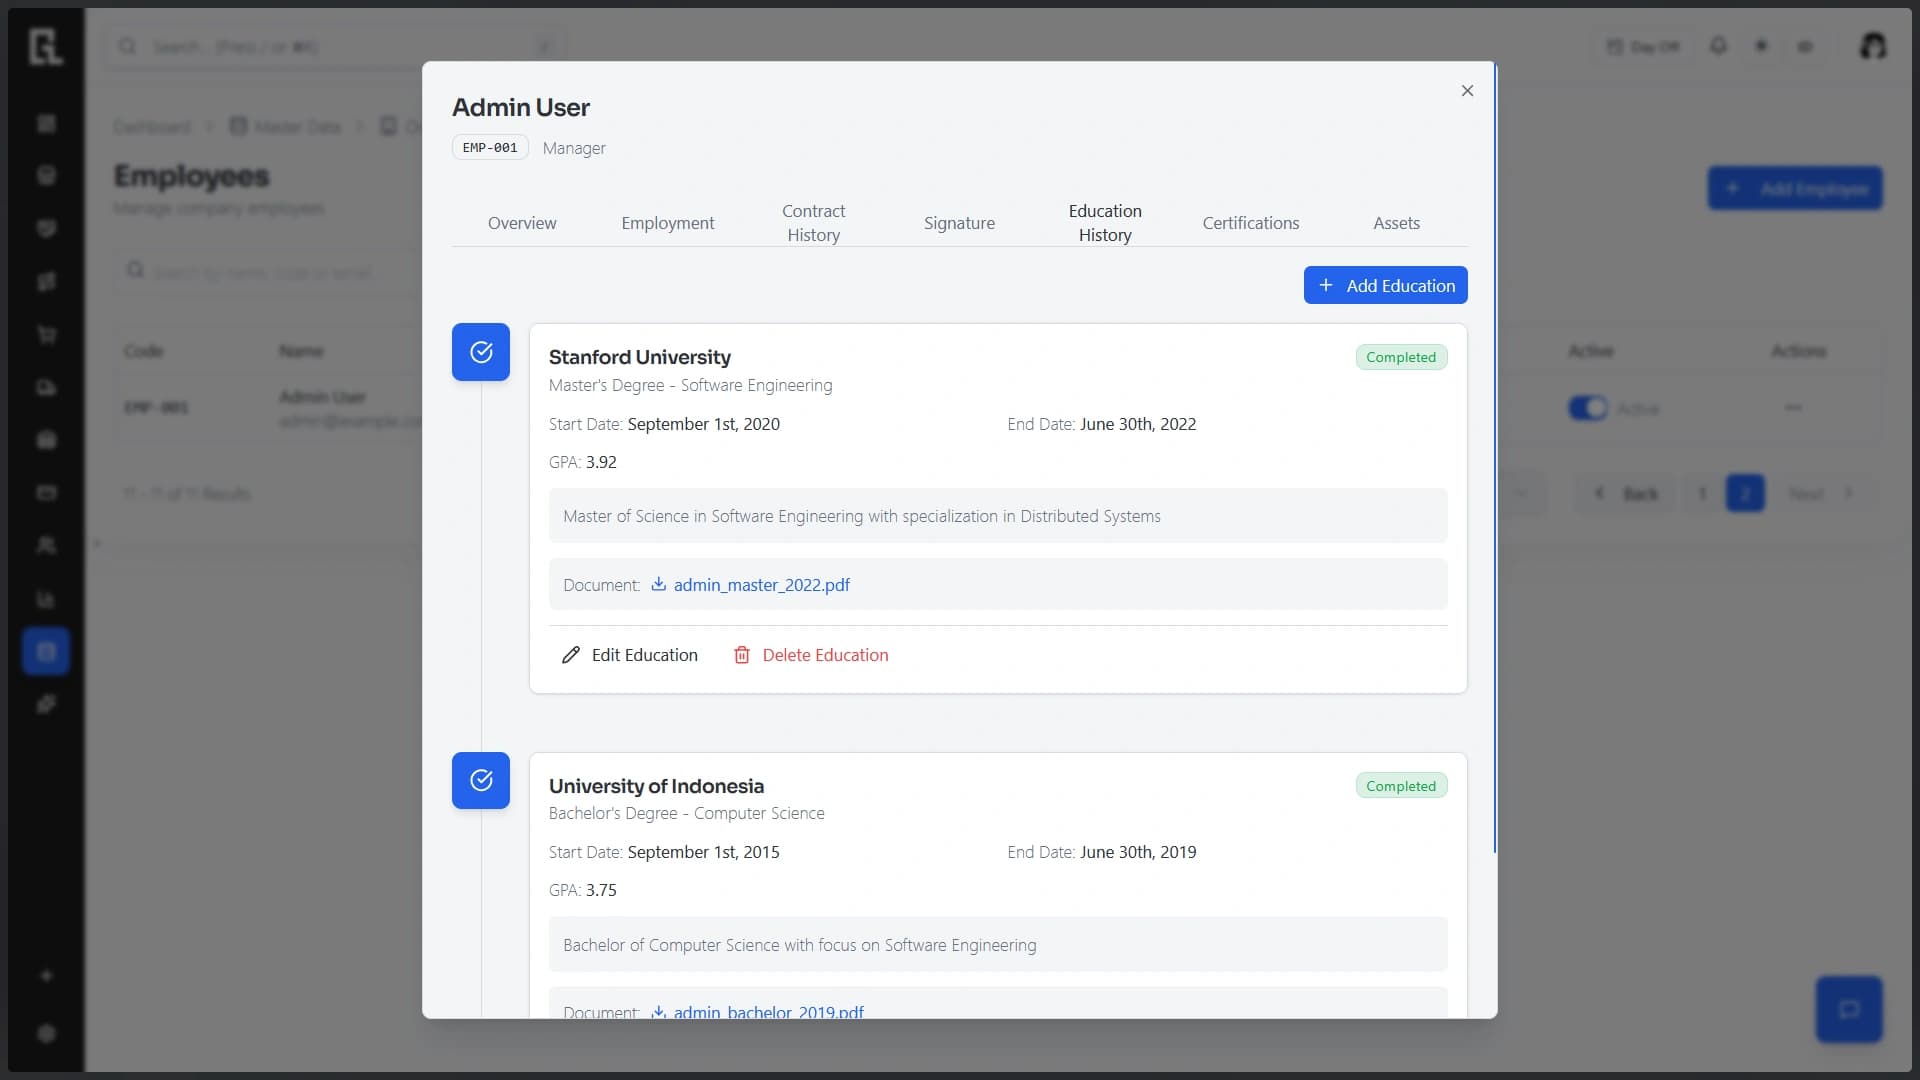
Task: Select the Signature tab
Action: tap(959, 223)
